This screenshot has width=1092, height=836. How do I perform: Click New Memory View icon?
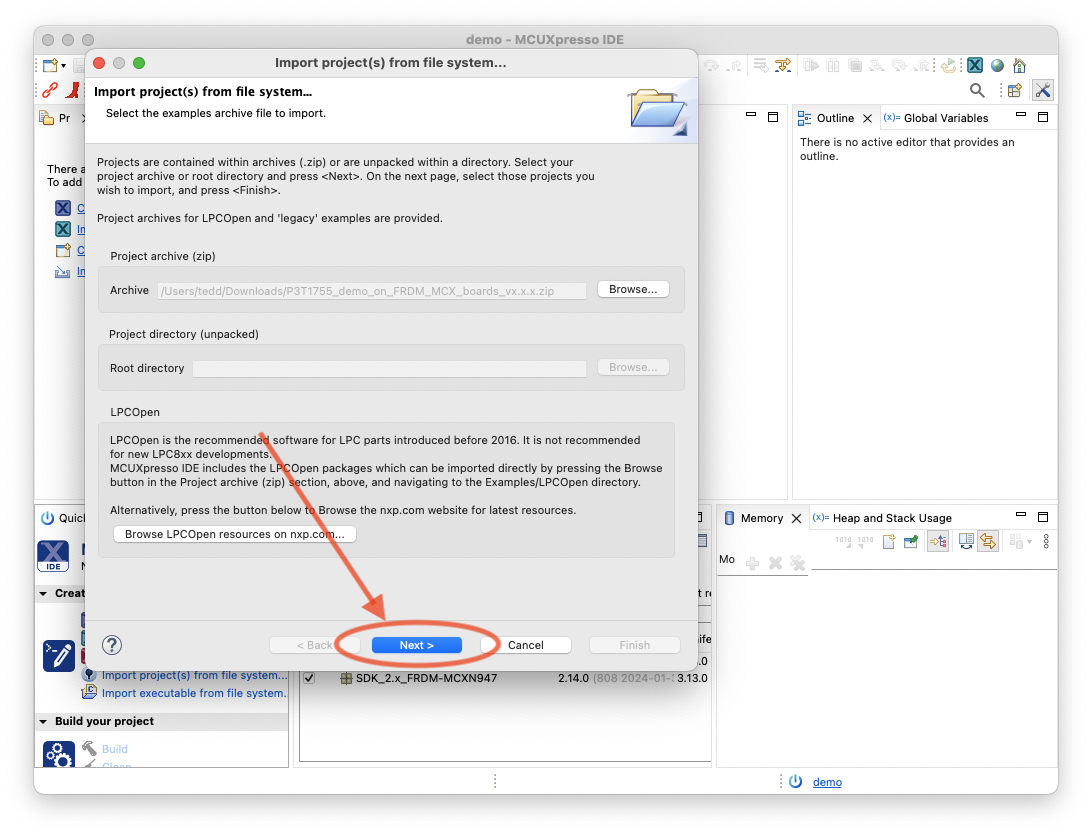pyautogui.click(x=889, y=541)
